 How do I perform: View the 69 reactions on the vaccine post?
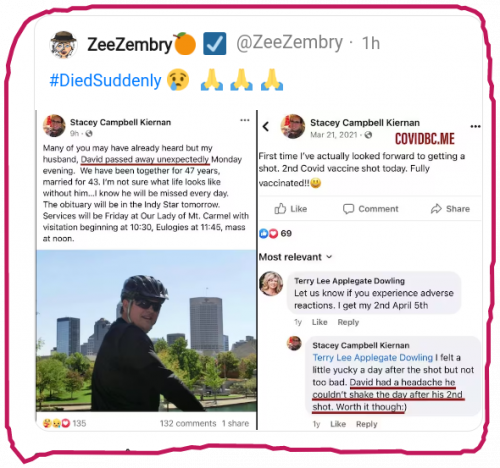(x=275, y=233)
